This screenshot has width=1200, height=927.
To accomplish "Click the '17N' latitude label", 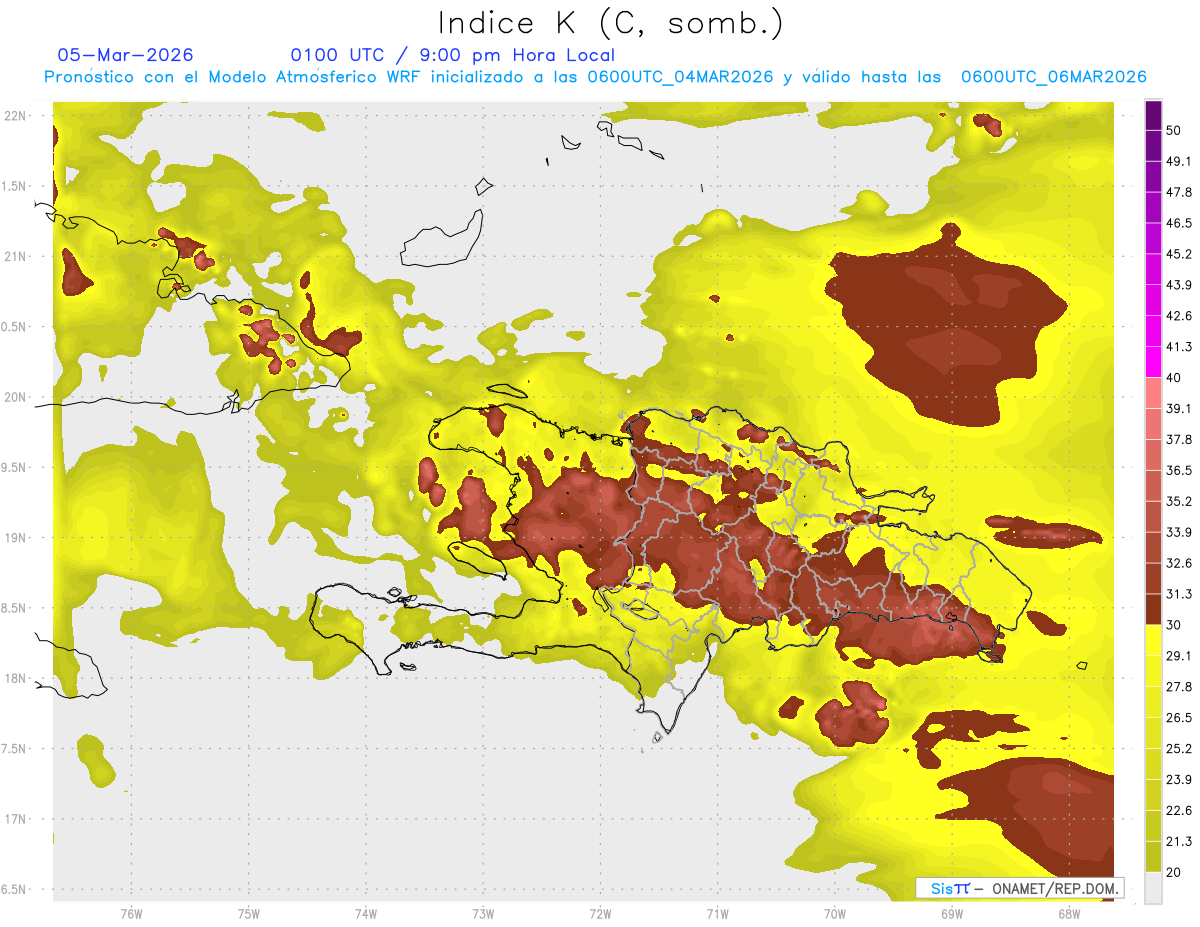I will (x=15, y=819).
